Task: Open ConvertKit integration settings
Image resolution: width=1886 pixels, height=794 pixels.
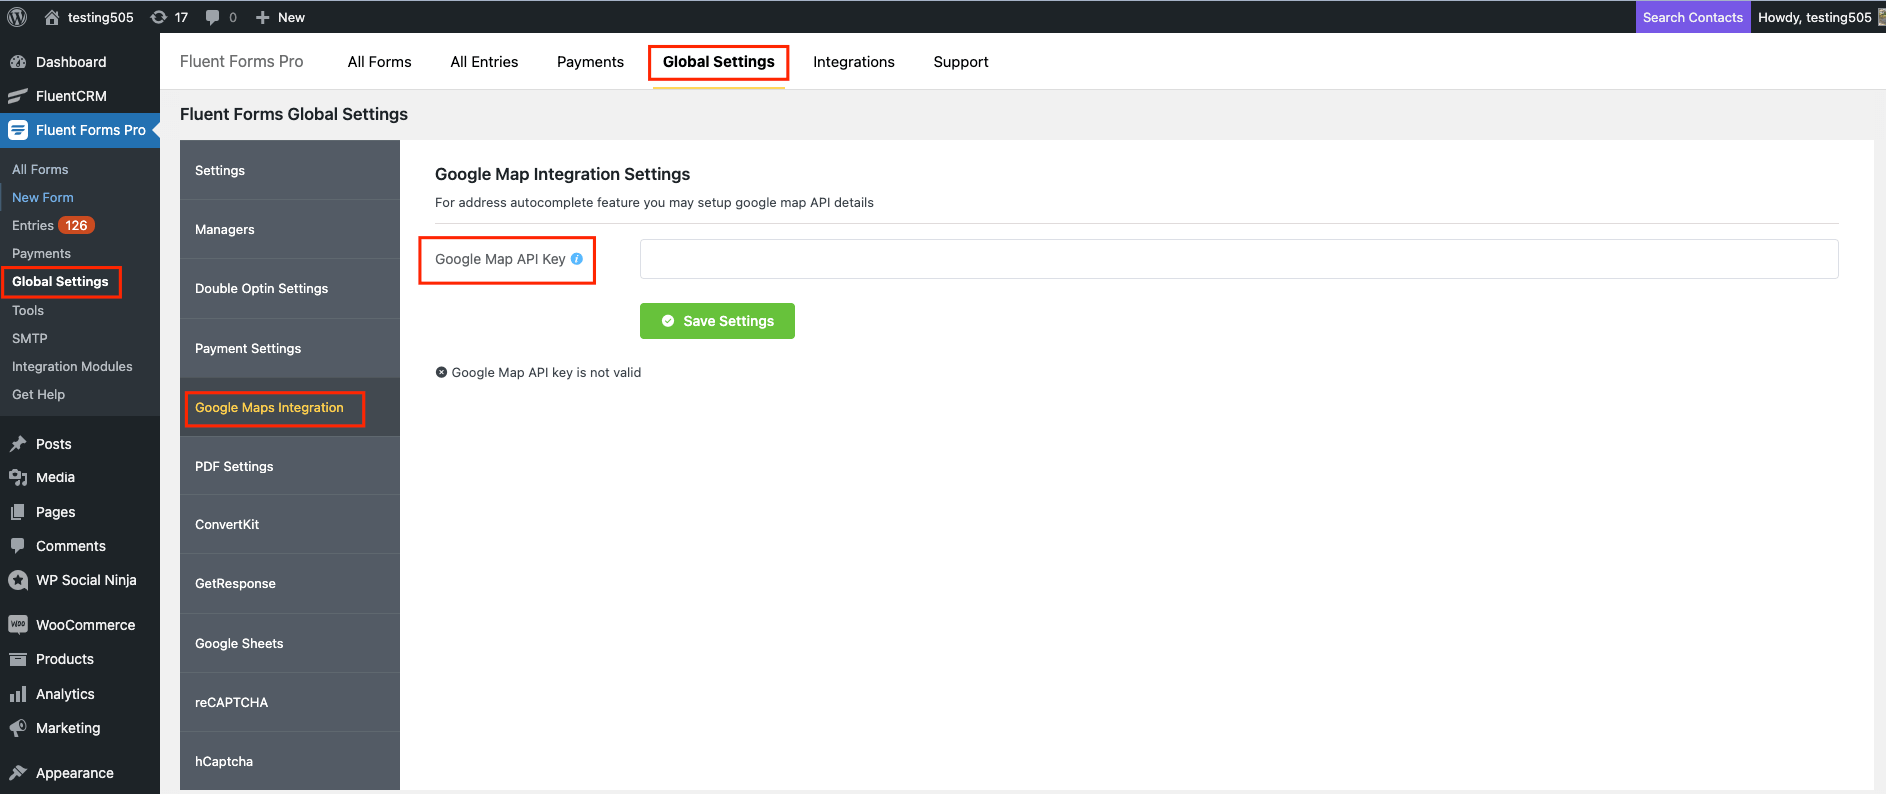Action: (290, 524)
